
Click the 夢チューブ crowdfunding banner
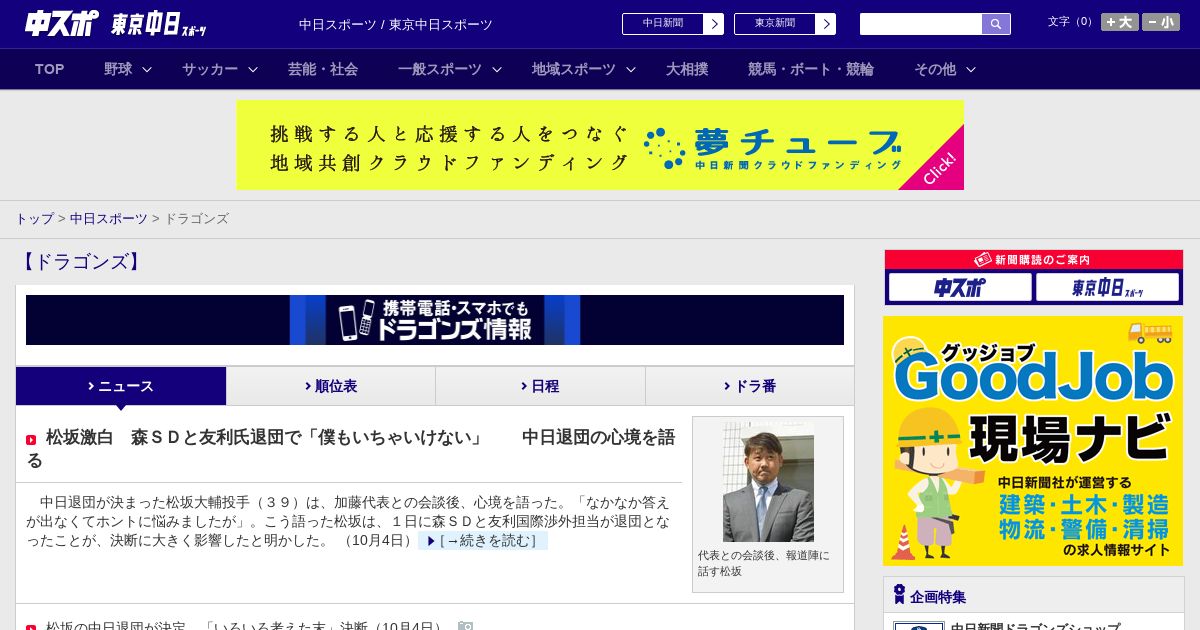(600, 145)
